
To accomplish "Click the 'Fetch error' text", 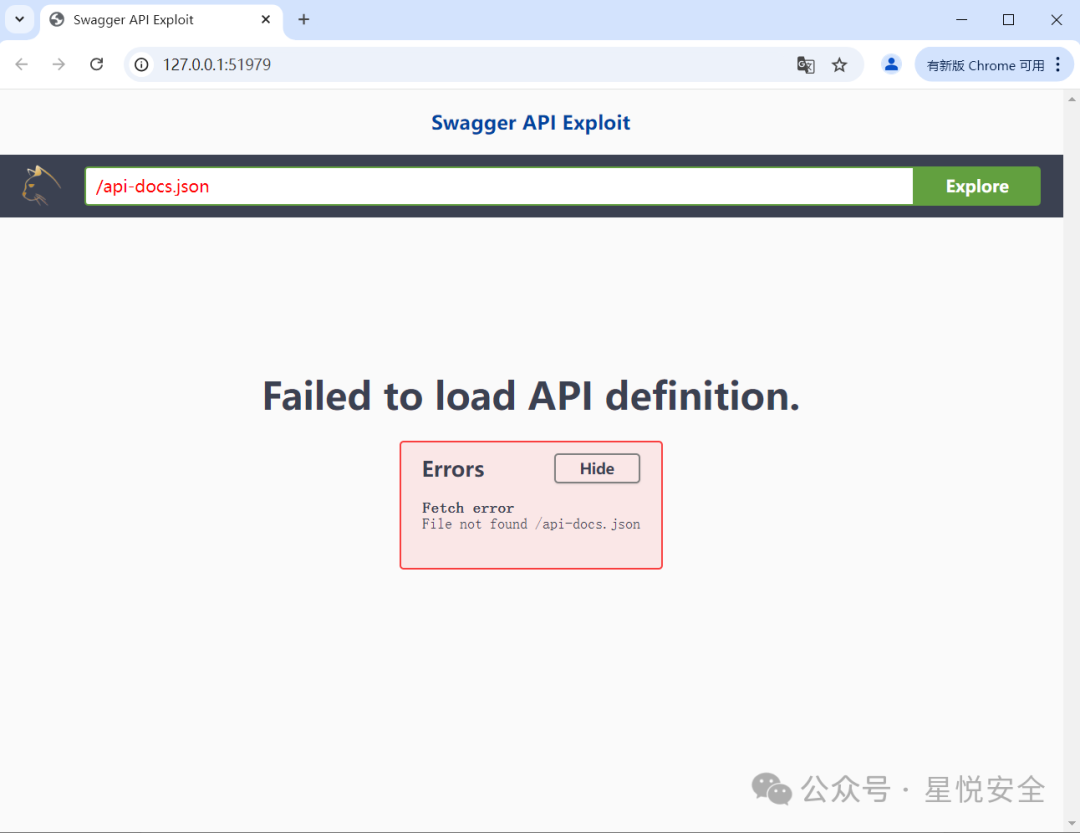I will pyautogui.click(x=468, y=508).
